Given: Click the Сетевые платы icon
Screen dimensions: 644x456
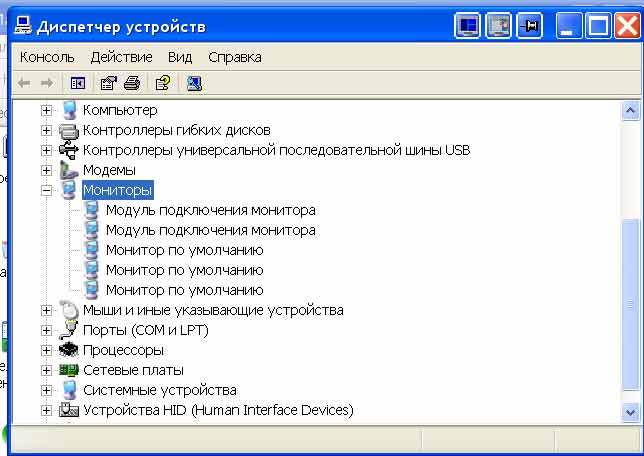Looking at the screenshot, I should pyautogui.click(x=68, y=370).
